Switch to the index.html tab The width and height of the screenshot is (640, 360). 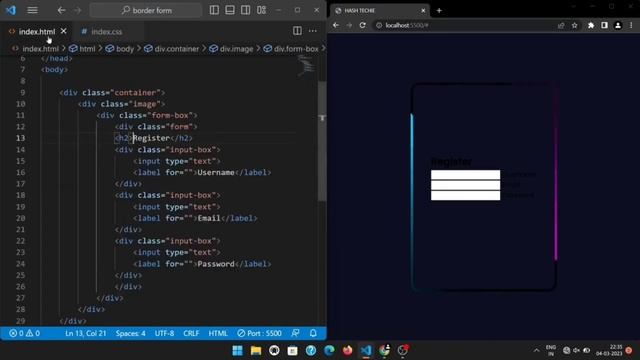point(37,31)
